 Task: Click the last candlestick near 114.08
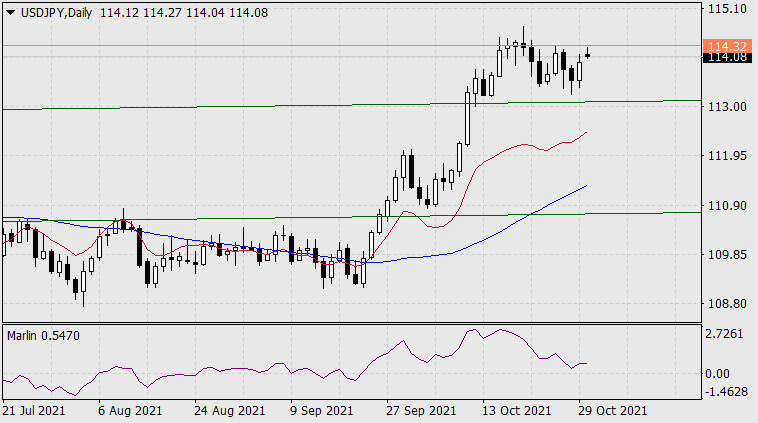tap(587, 55)
